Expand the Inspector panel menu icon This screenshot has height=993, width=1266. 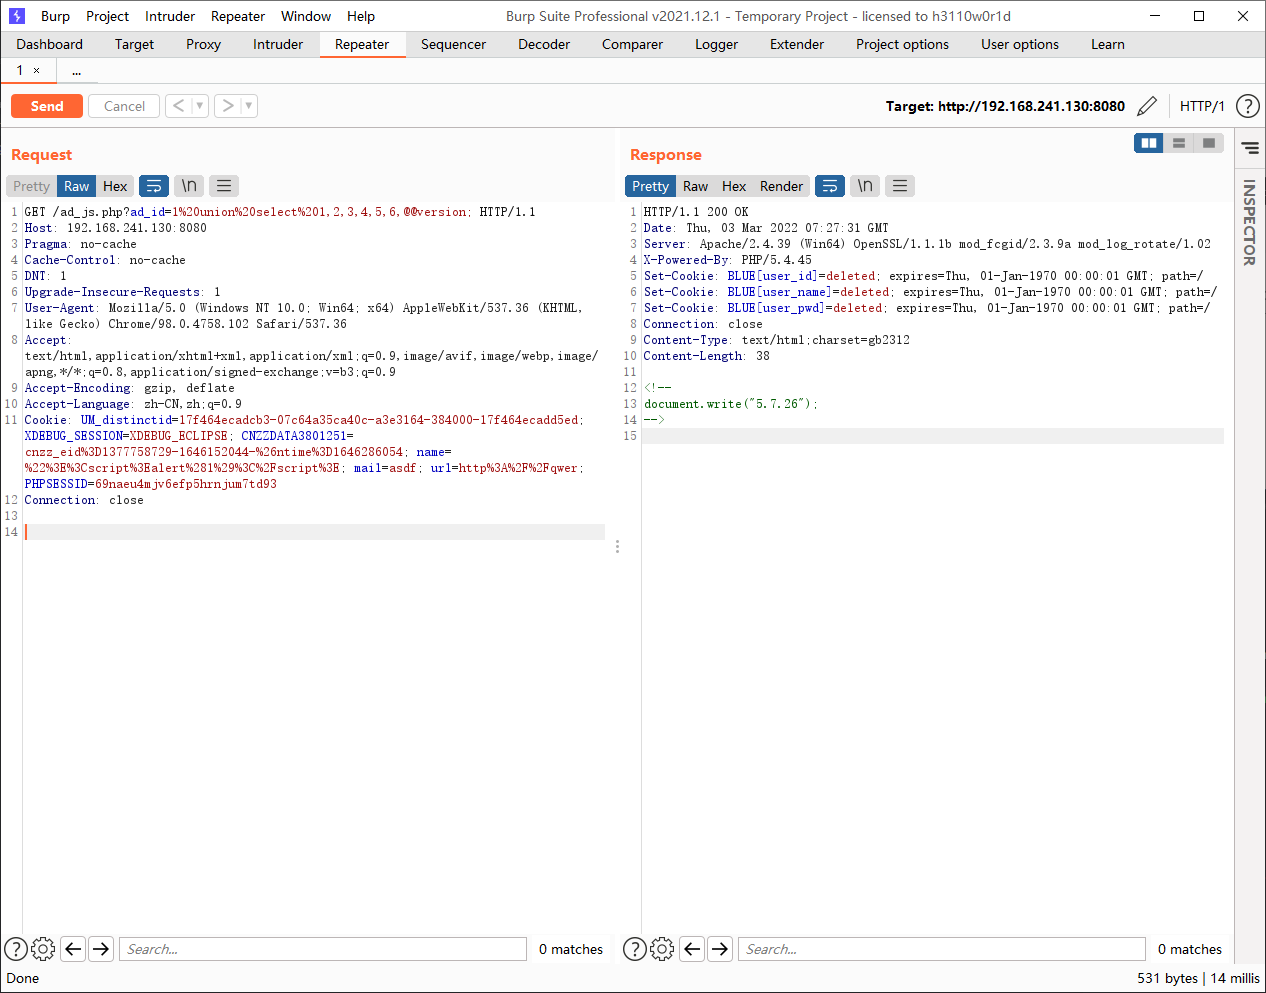tap(1250, 148)
